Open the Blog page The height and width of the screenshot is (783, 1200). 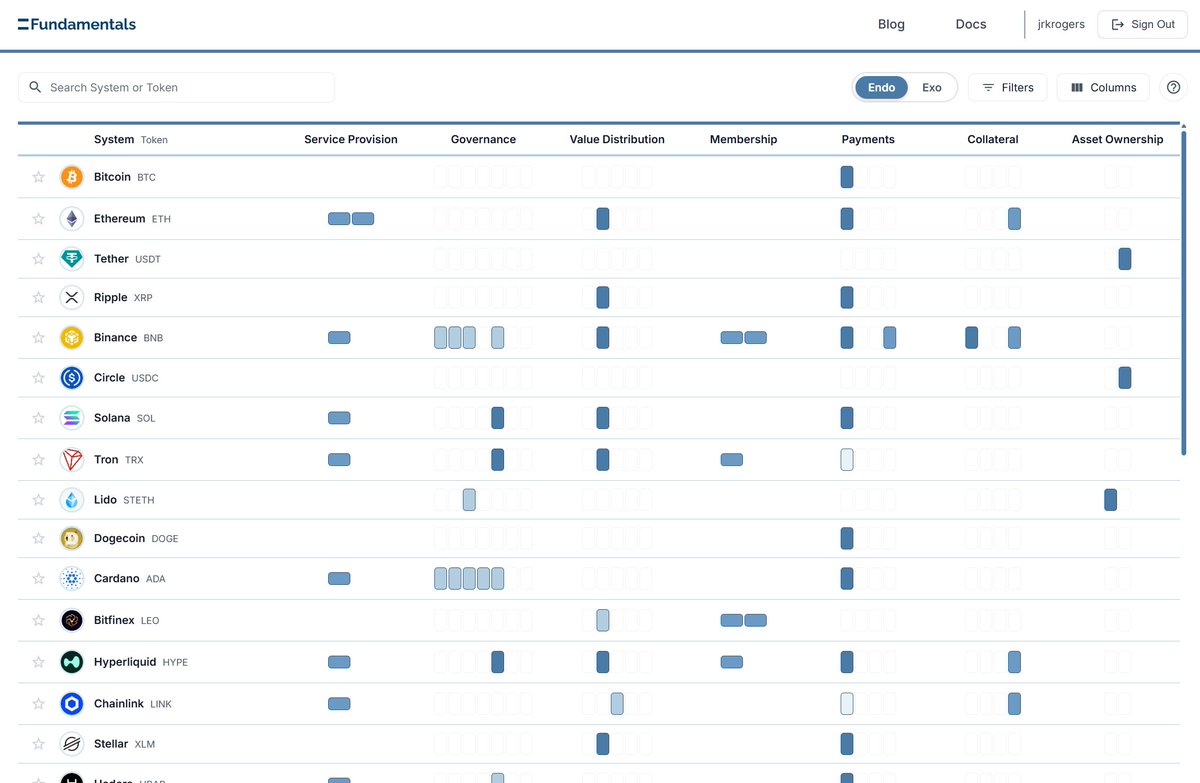pos(891,24)
